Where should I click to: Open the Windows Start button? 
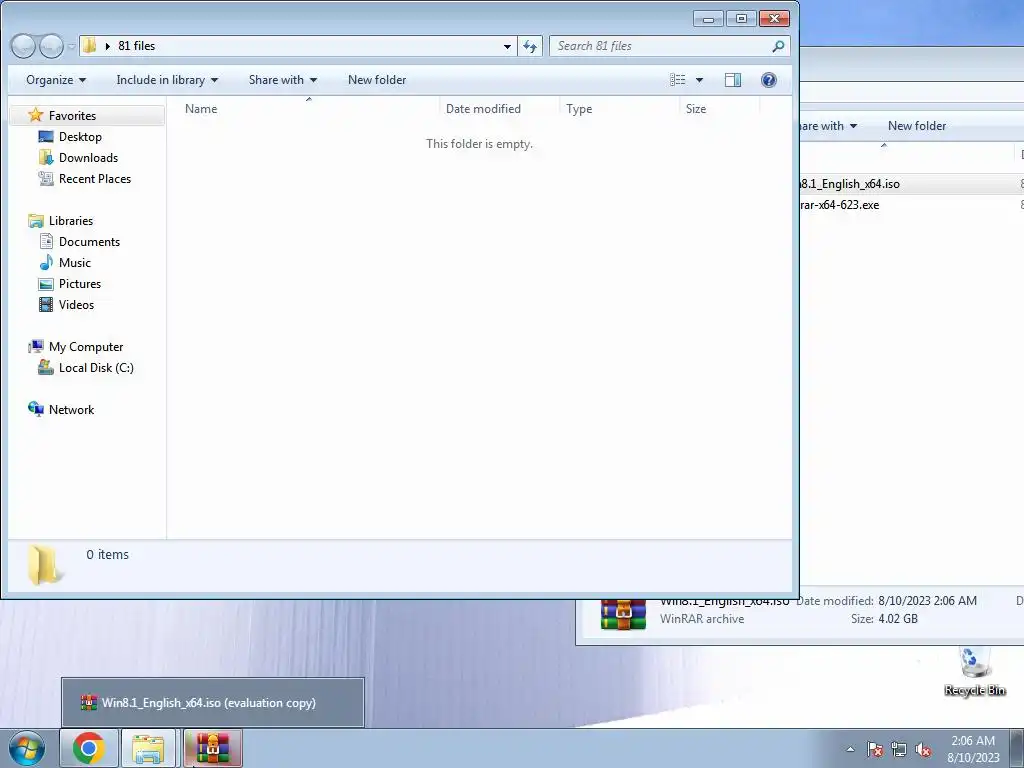coord(27,748)
